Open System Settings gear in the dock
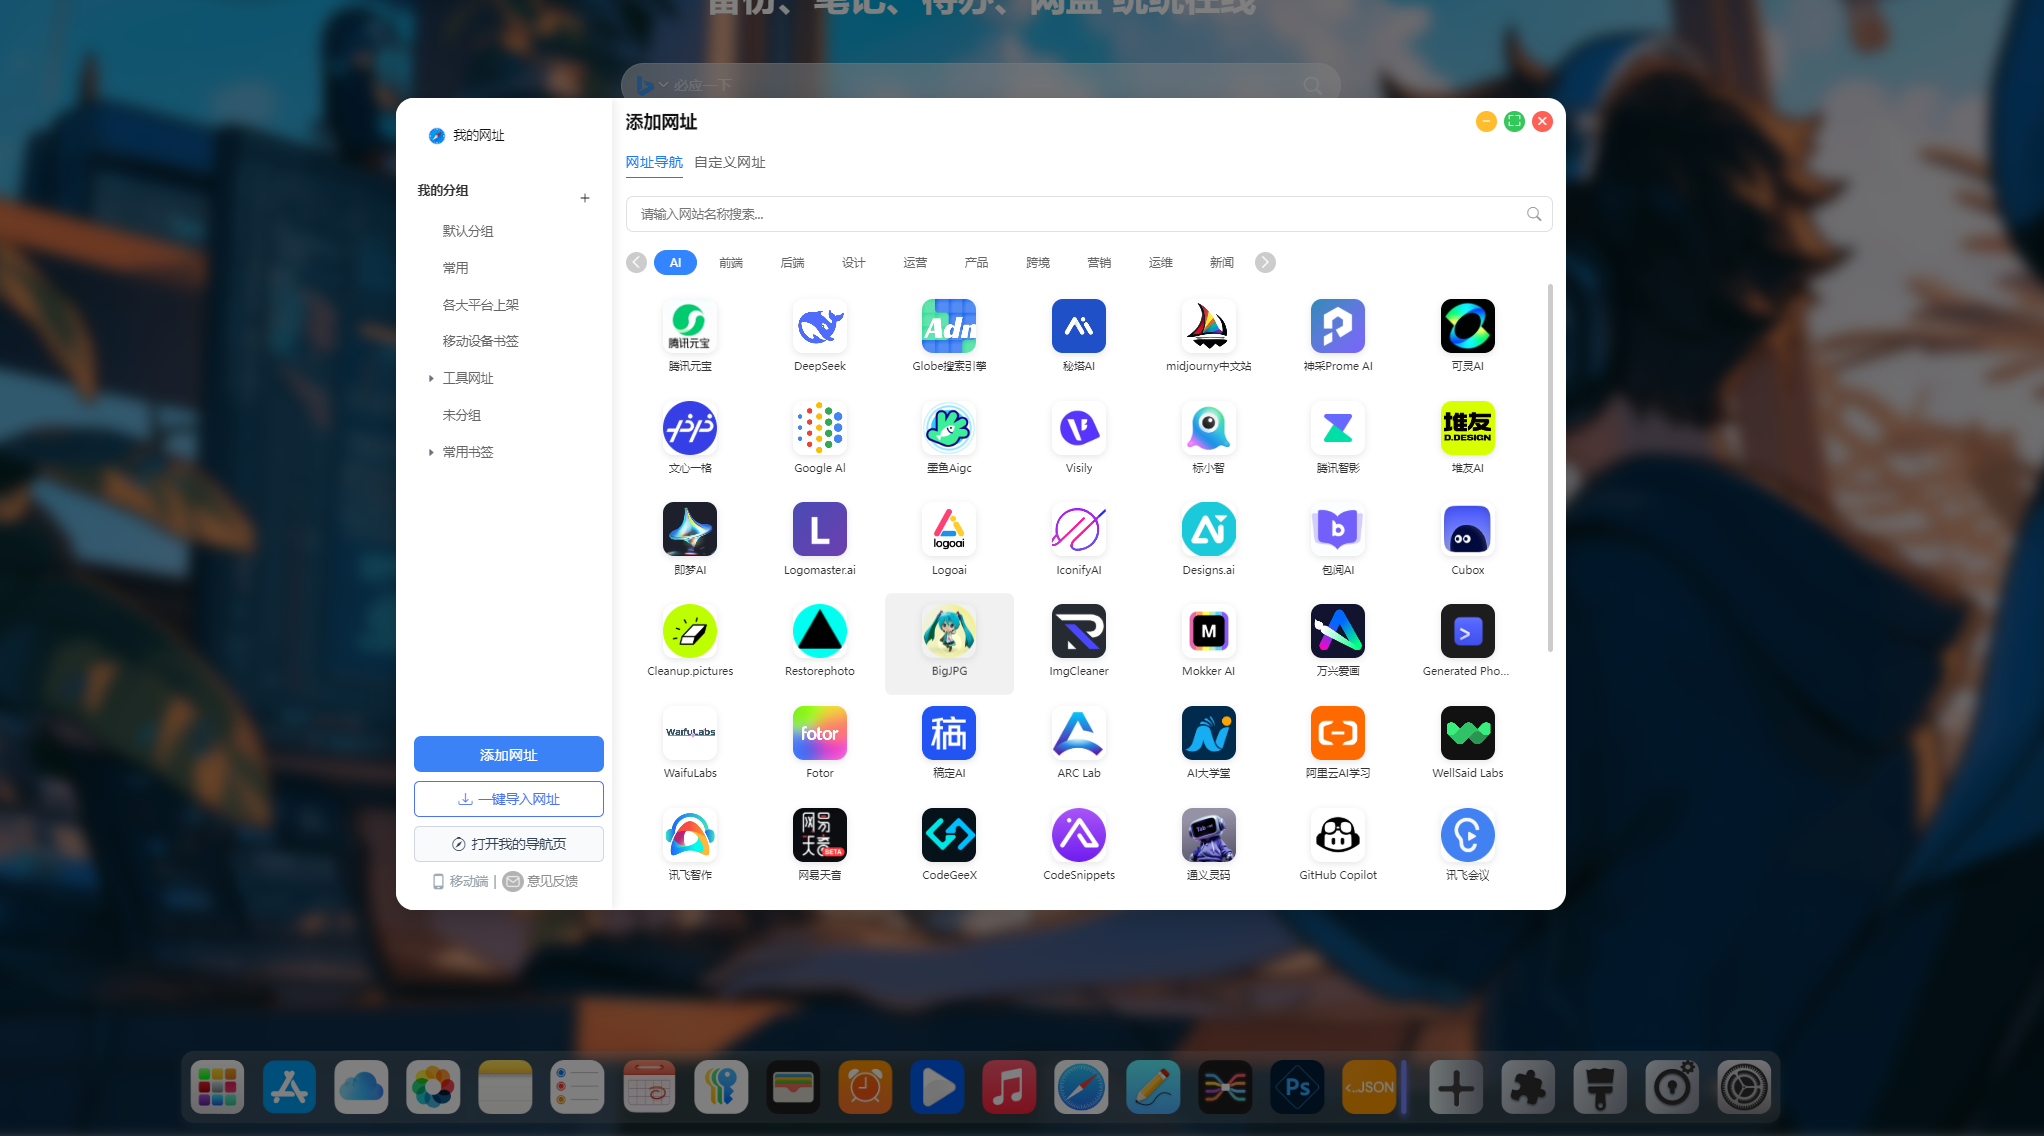Image resolution: width=2044 pixels, height=1136 pixels. coord(1744,1086)
